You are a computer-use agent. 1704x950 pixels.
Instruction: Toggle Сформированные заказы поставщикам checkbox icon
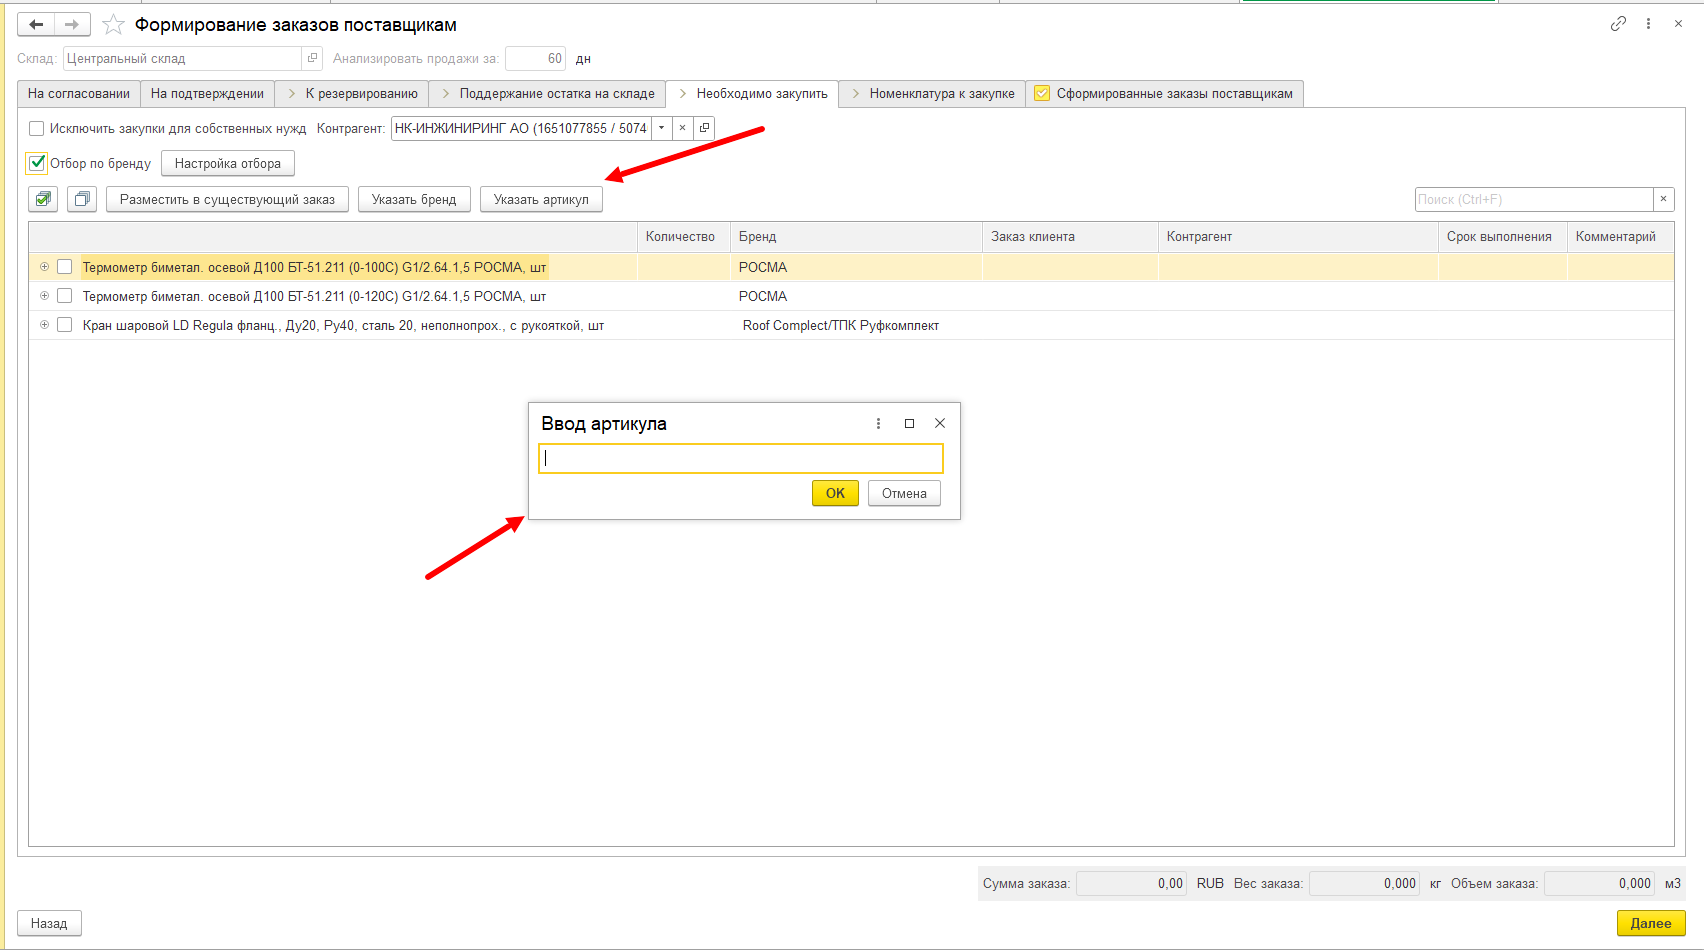pyautogui.click(x=1042, y=93)
